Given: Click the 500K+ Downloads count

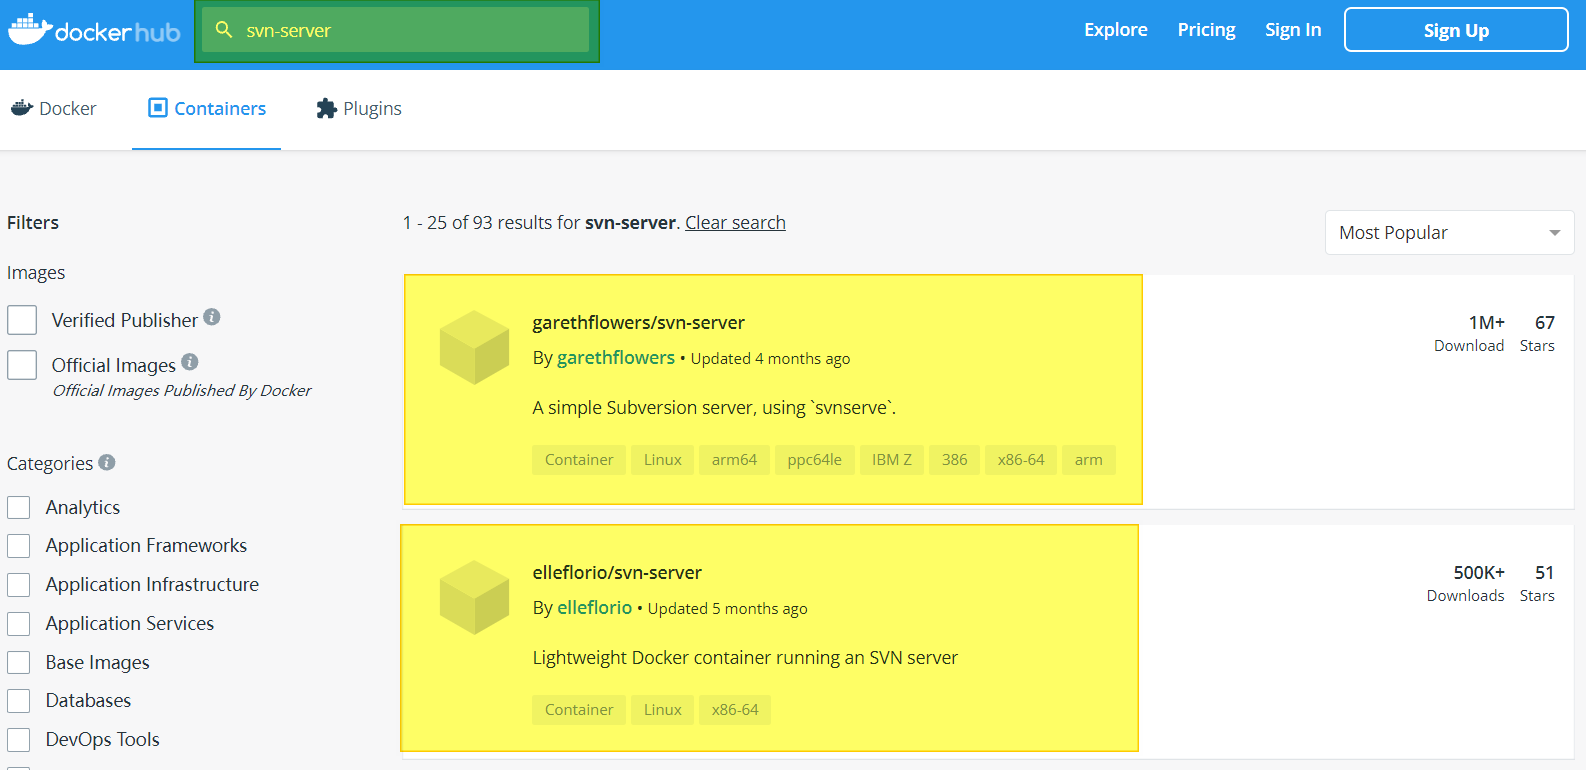Looking at the screenshot, I should click(1466, 583).
